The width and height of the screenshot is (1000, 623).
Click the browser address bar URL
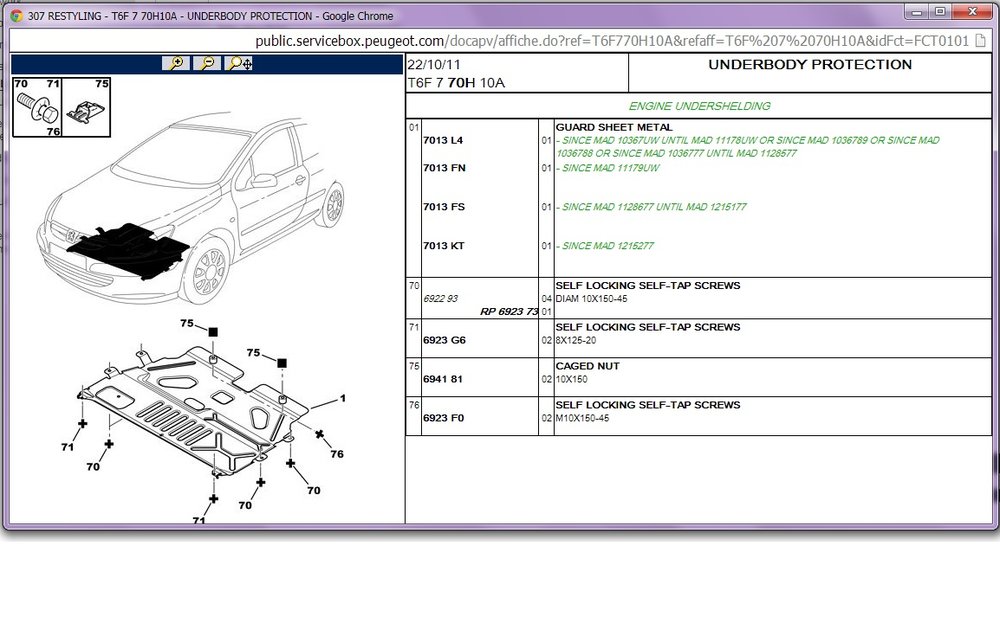[x=612, y=41]
